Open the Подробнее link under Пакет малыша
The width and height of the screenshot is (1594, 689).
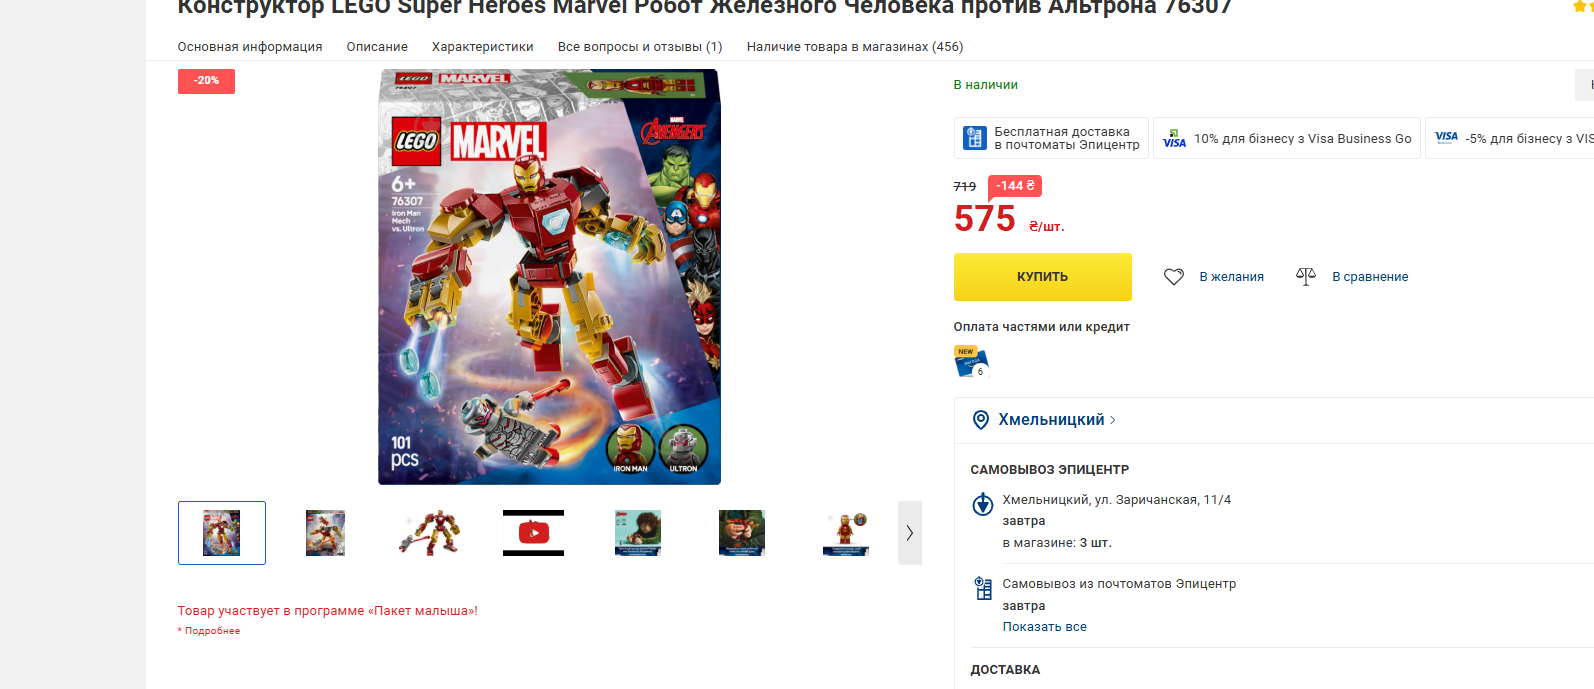click(212, 631)
